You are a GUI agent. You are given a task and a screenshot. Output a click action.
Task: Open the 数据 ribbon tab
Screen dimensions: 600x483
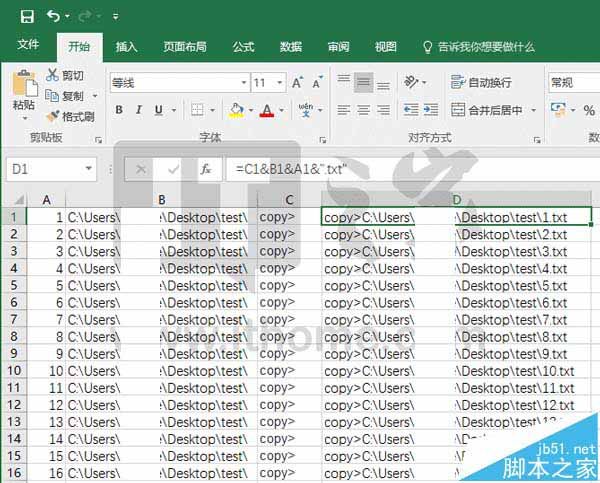click(x=291, y=47)
